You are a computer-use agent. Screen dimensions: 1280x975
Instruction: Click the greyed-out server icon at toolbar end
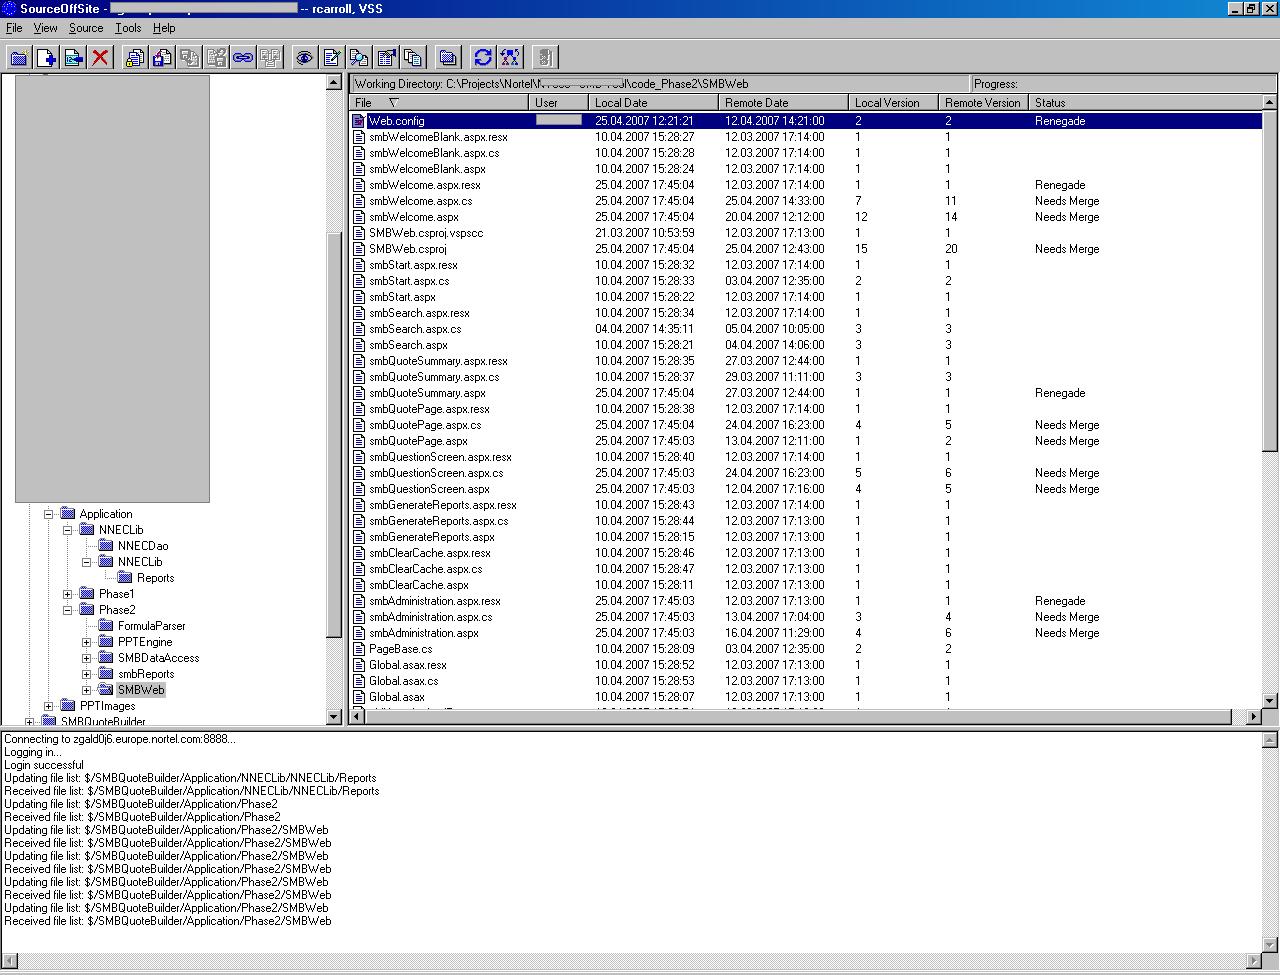(545, 58)
